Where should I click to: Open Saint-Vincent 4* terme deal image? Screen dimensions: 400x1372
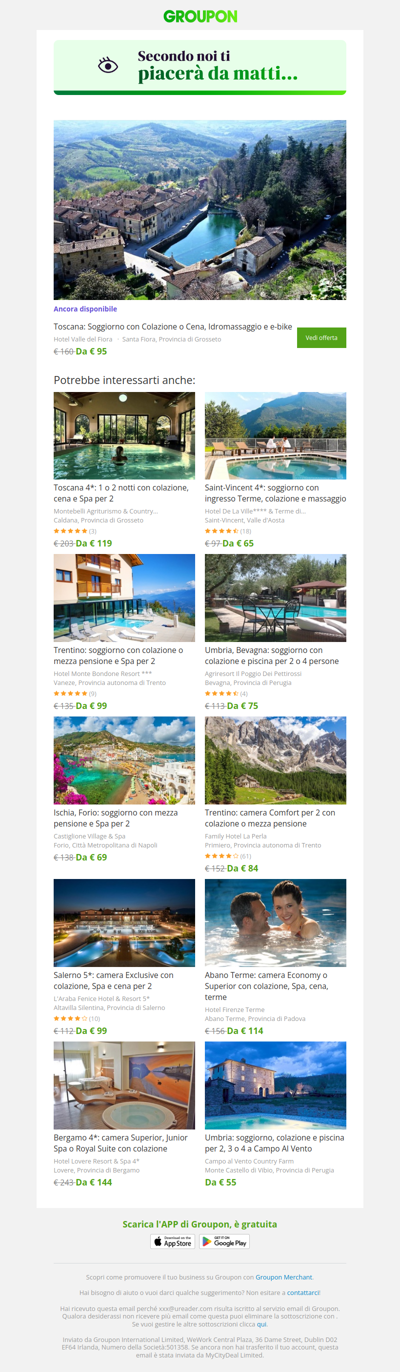pyautogui.click(x=276, y=436)
